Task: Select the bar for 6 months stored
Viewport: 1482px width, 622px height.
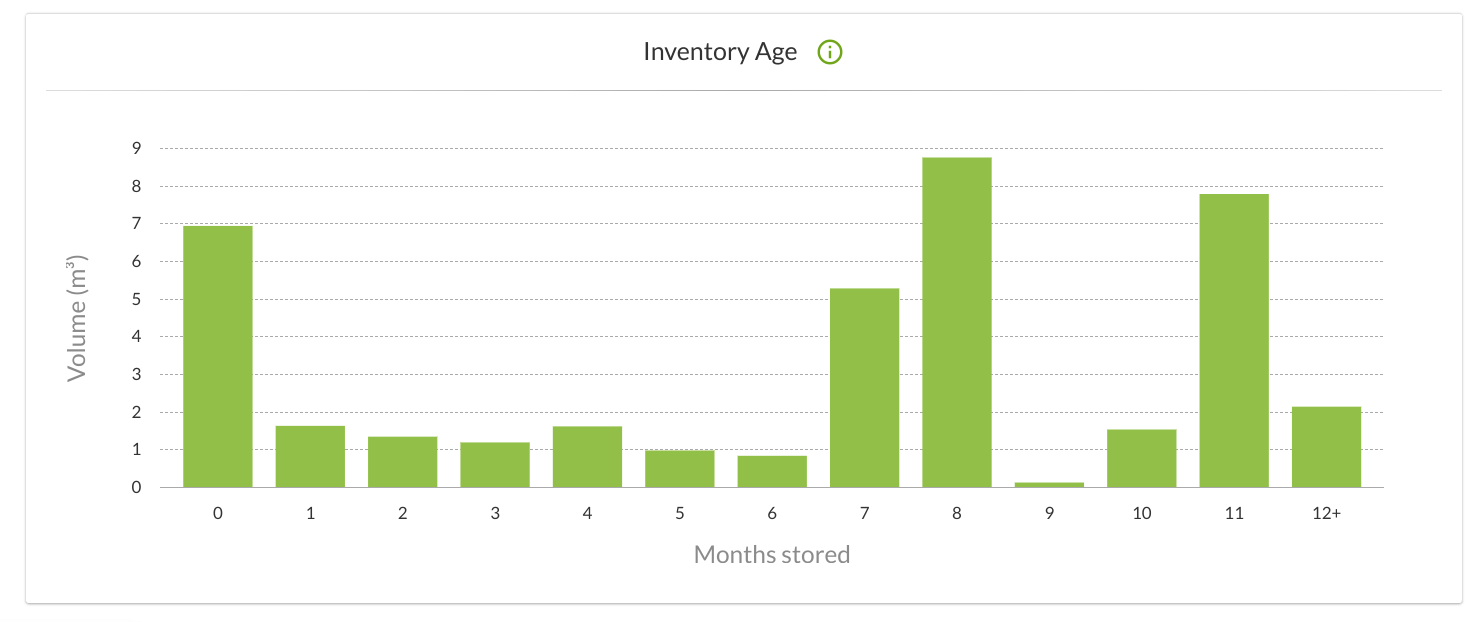Action: coord(772,471)
